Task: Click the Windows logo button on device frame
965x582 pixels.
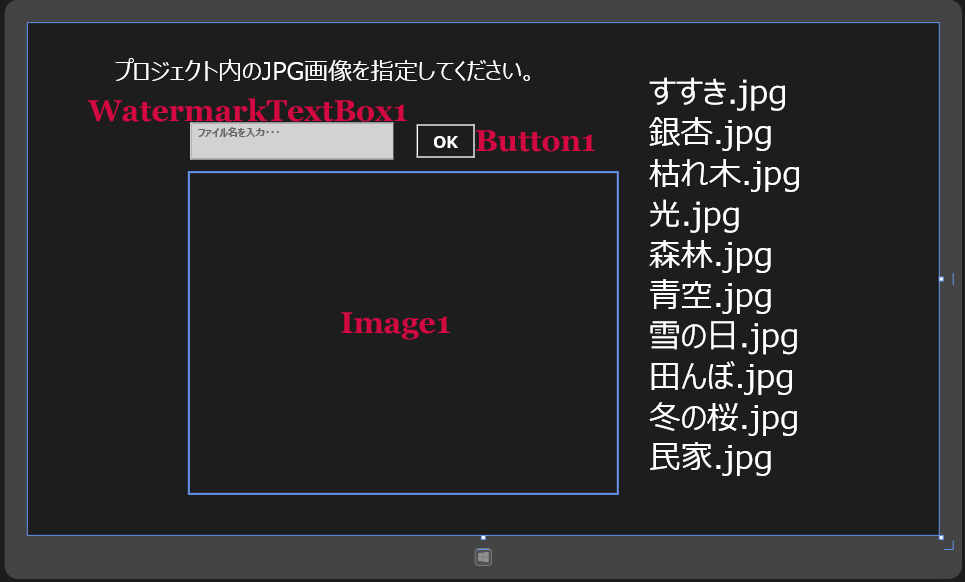Action: click(x=483, y=557)
